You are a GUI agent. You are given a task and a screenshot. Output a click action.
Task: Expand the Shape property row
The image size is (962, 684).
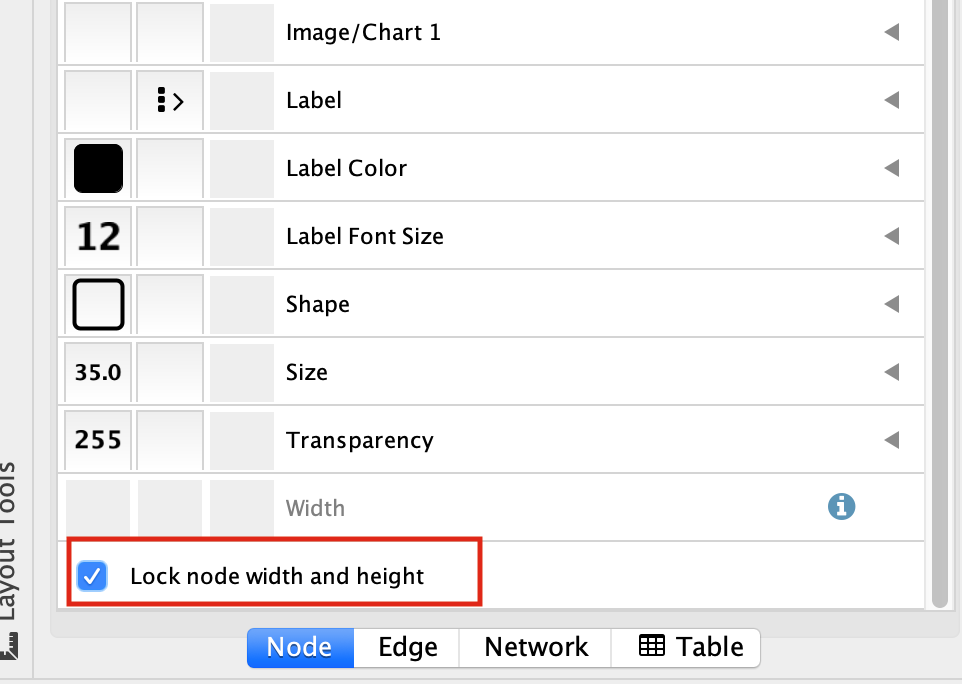891,304
